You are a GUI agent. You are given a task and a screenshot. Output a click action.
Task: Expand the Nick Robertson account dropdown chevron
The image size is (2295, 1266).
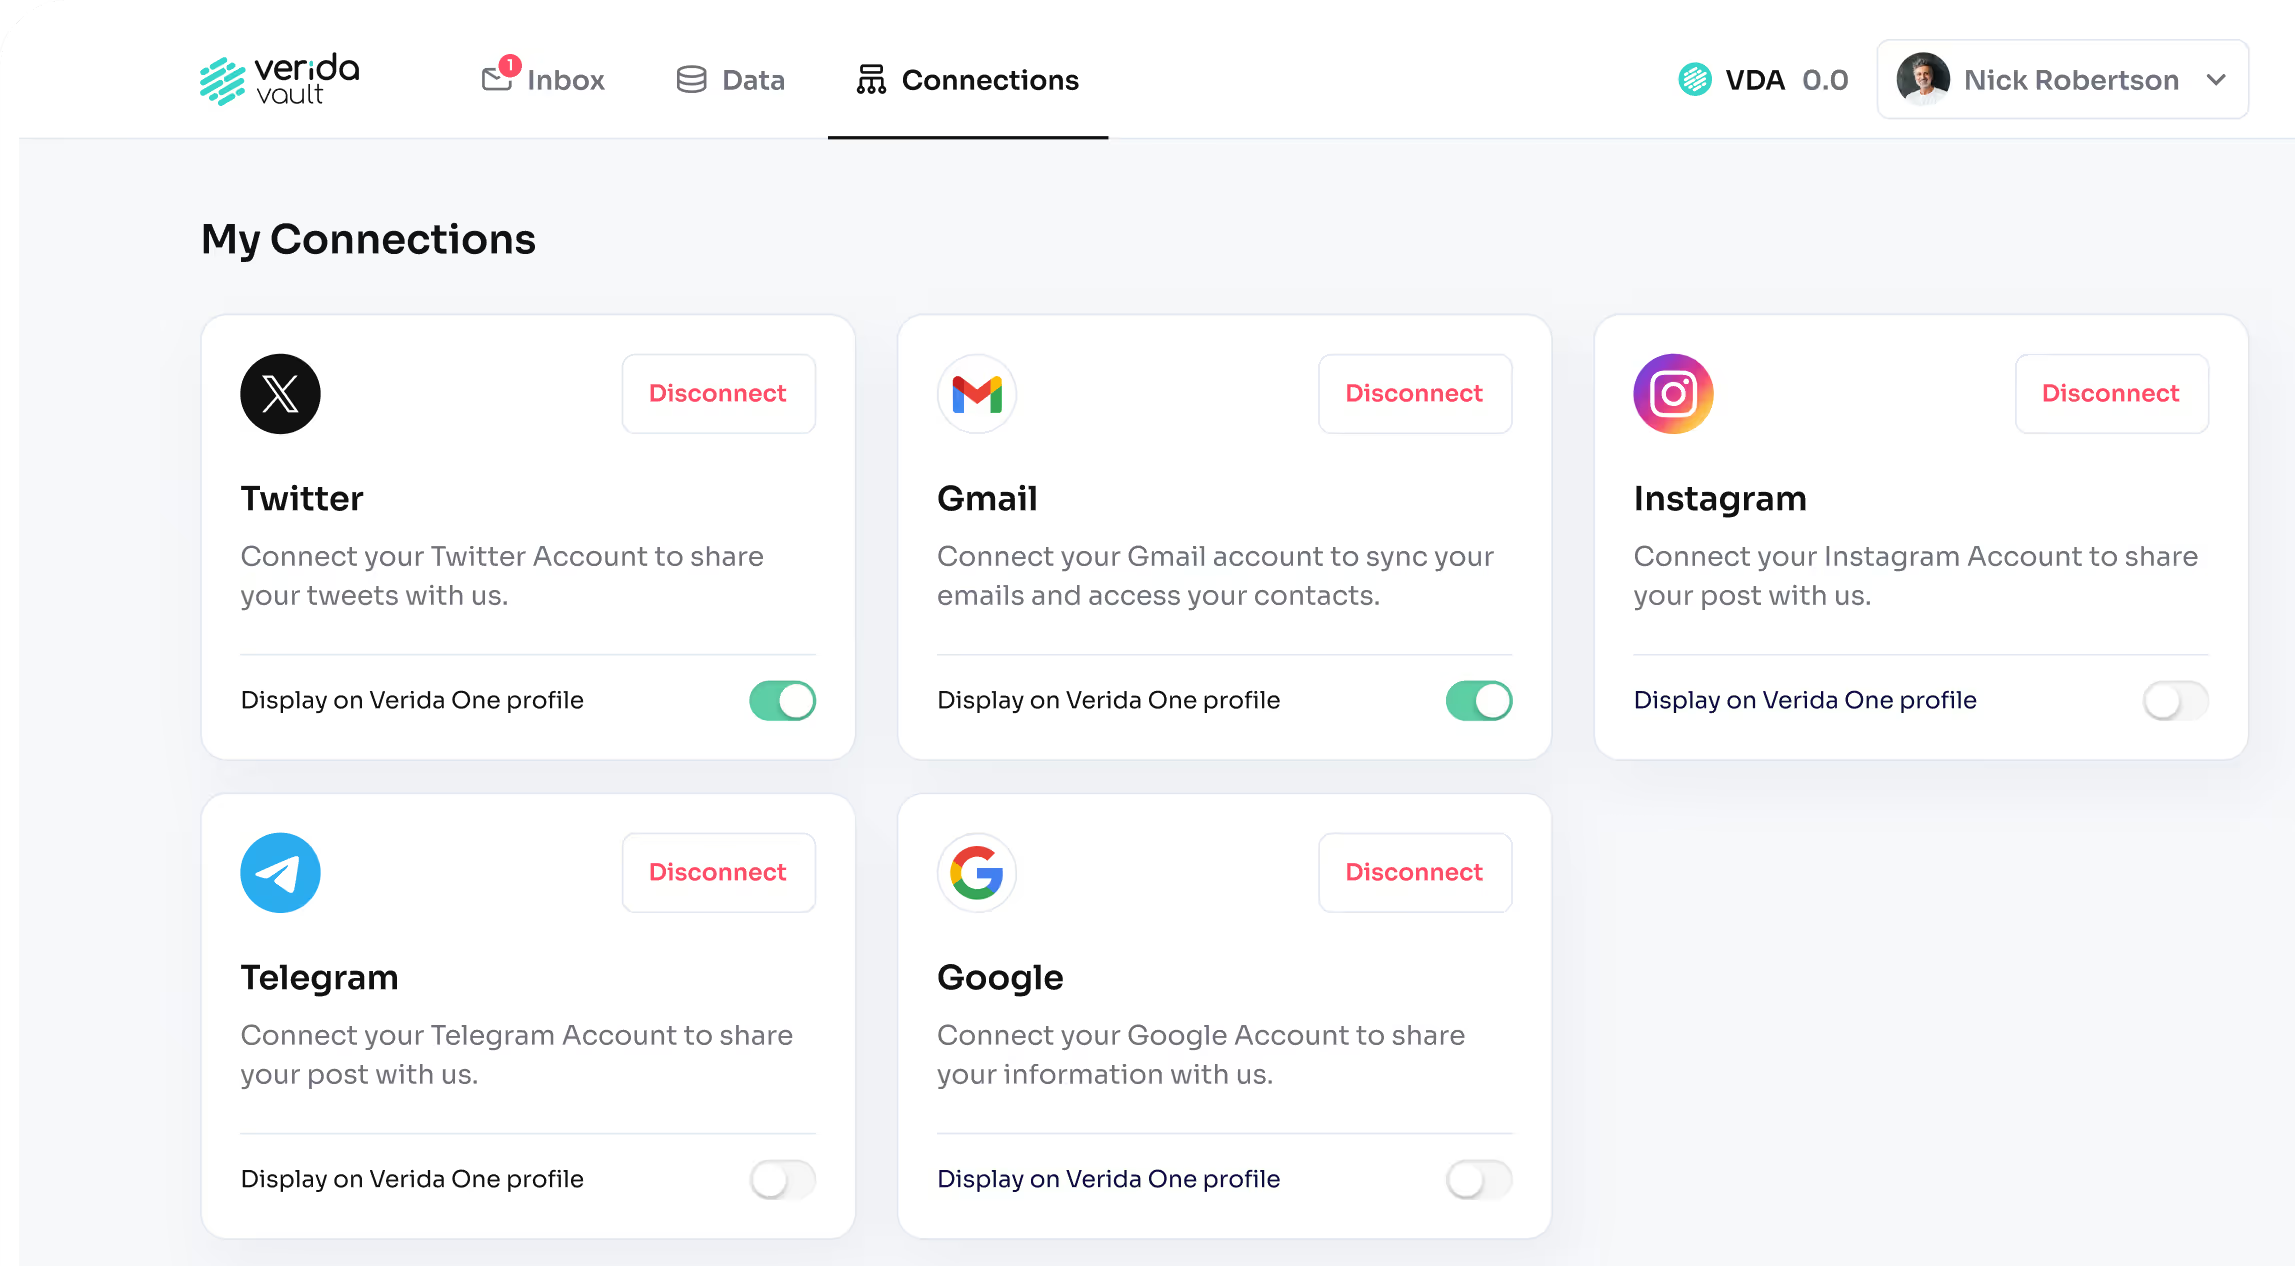(x=2216, y=80)
